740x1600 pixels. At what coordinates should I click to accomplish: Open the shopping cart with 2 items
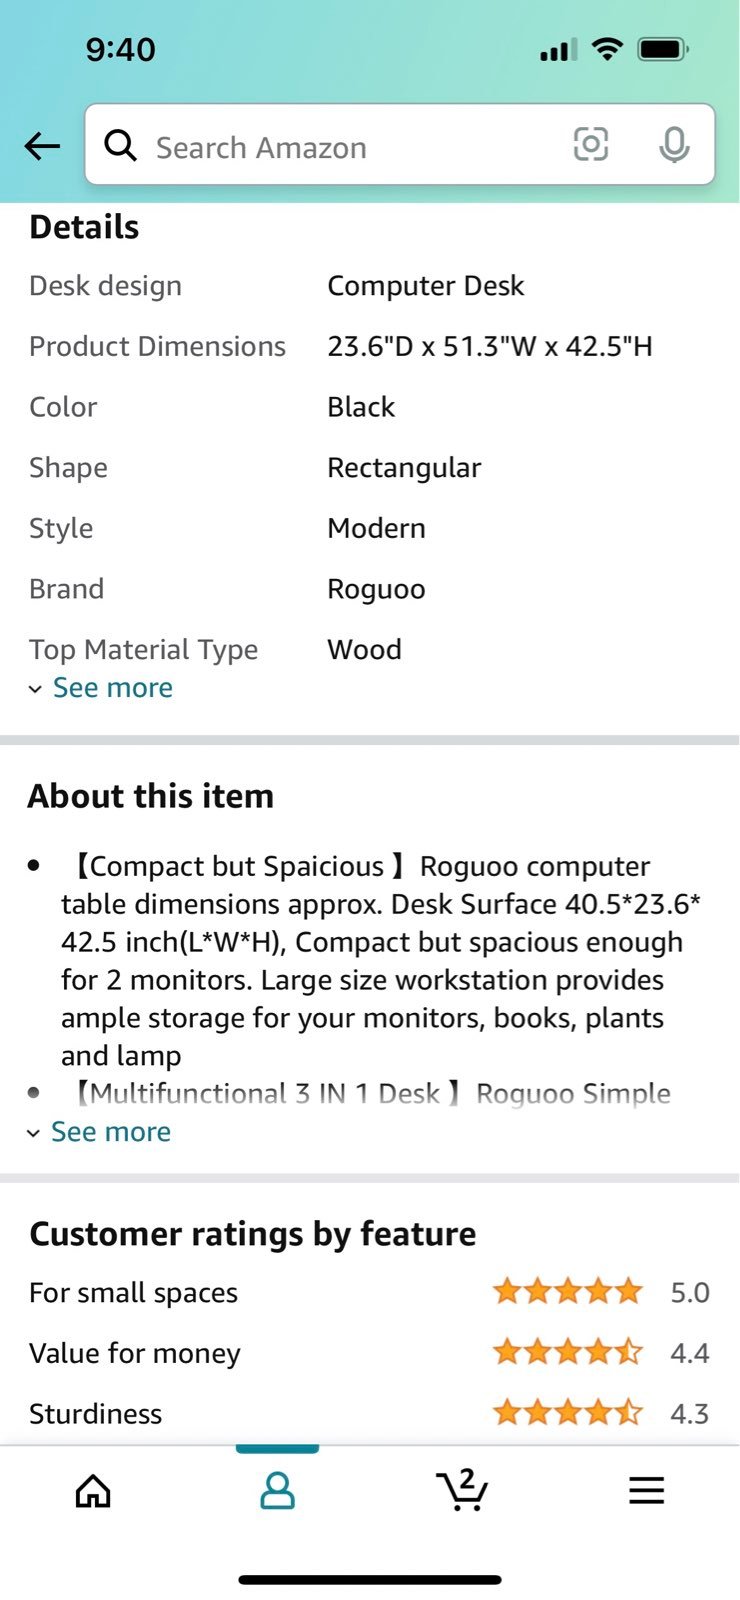click(x=462, y=1490)
